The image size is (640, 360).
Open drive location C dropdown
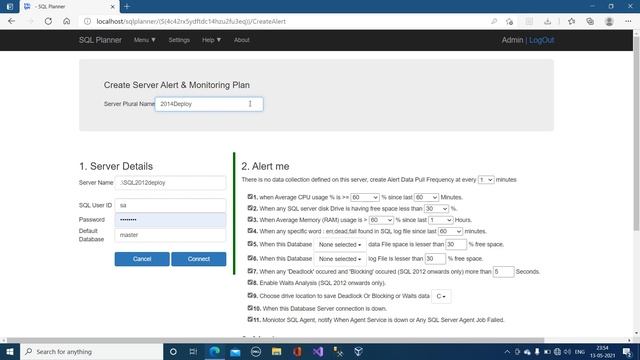[x=441, y=296]
